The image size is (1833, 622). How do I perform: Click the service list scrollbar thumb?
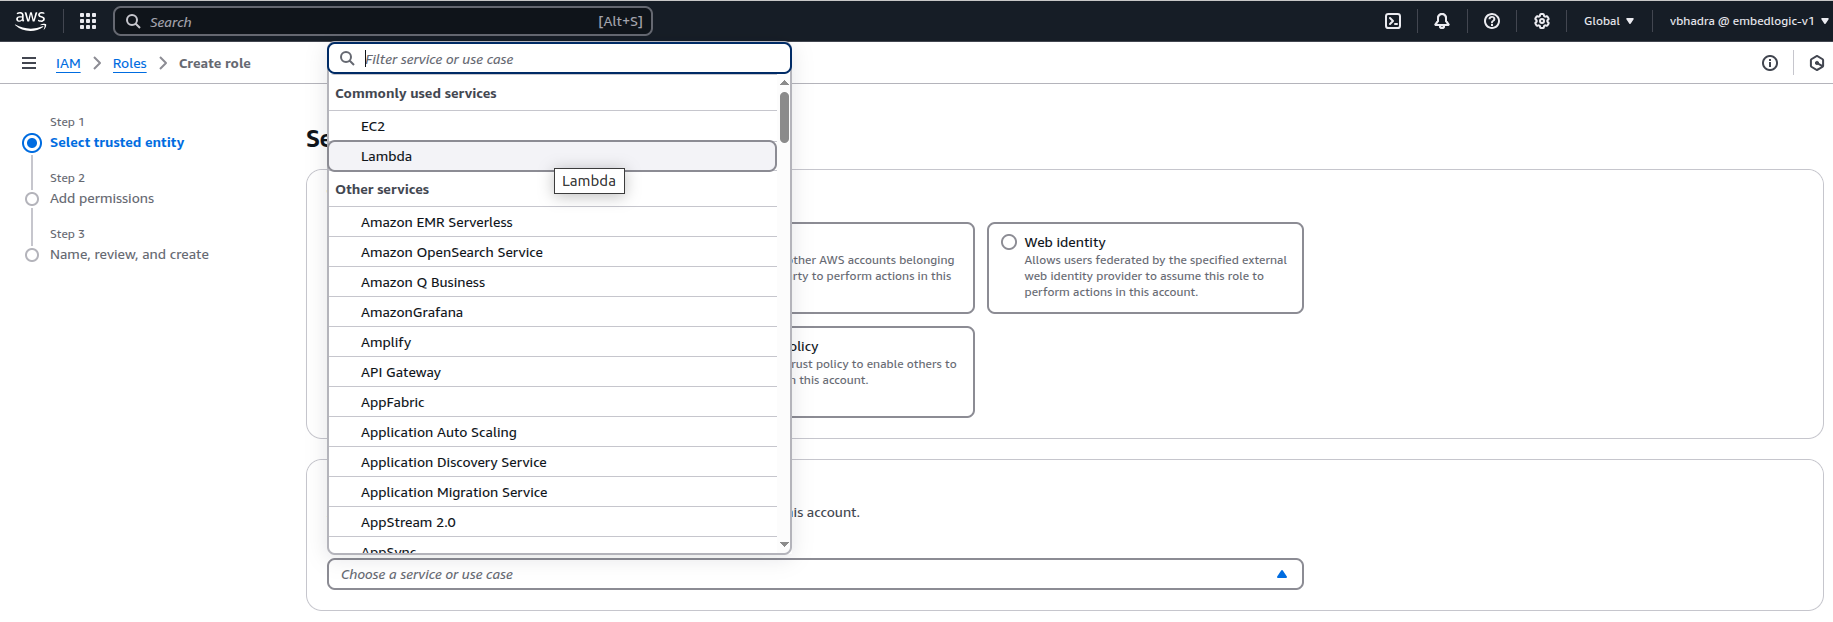click(x=784, y=117)
